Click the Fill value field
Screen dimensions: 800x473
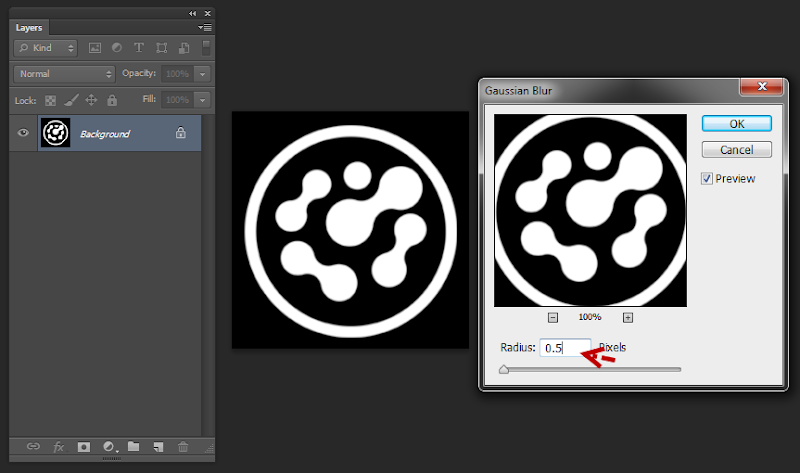(x=178, y=100)
